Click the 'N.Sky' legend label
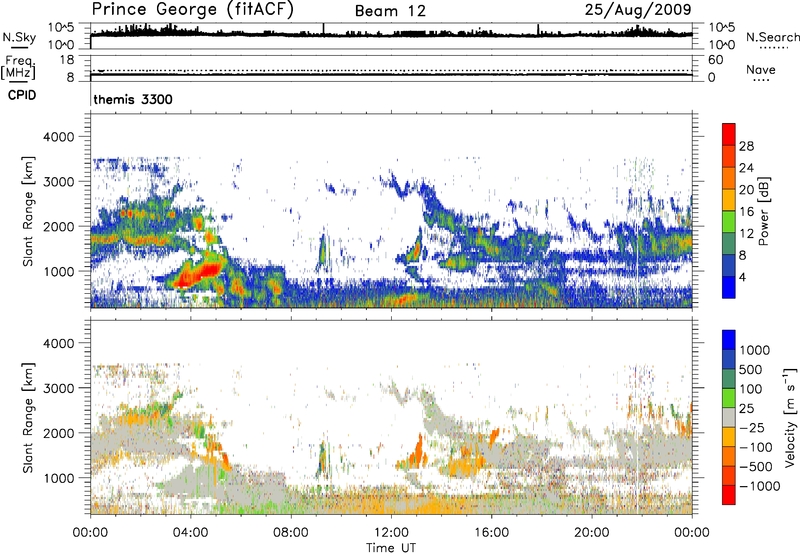This screenshot has width=800, height=554. [19, 37]
